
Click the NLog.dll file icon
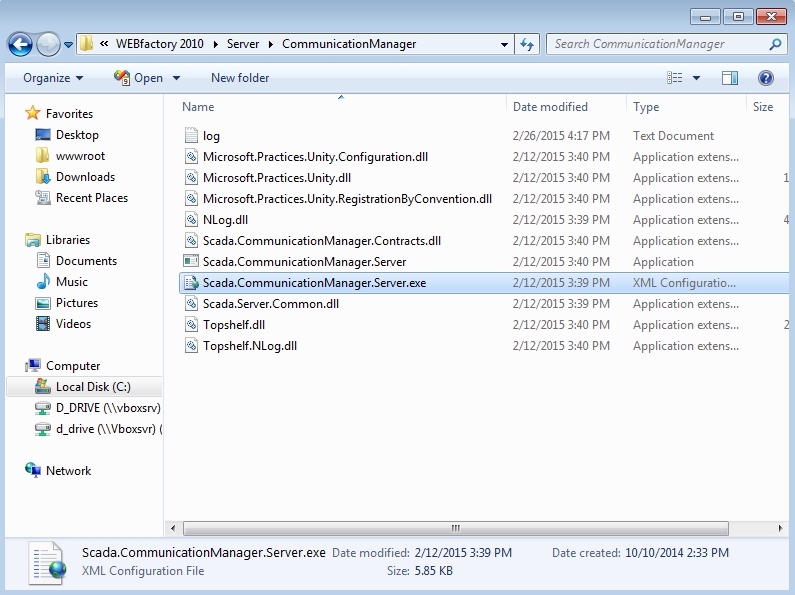click(191, 219)
